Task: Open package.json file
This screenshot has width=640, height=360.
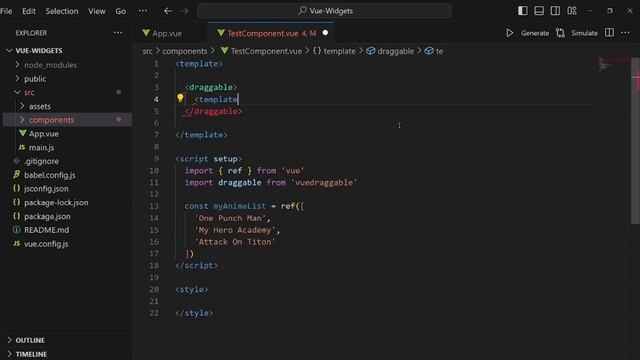Action: tap(47, 216)
